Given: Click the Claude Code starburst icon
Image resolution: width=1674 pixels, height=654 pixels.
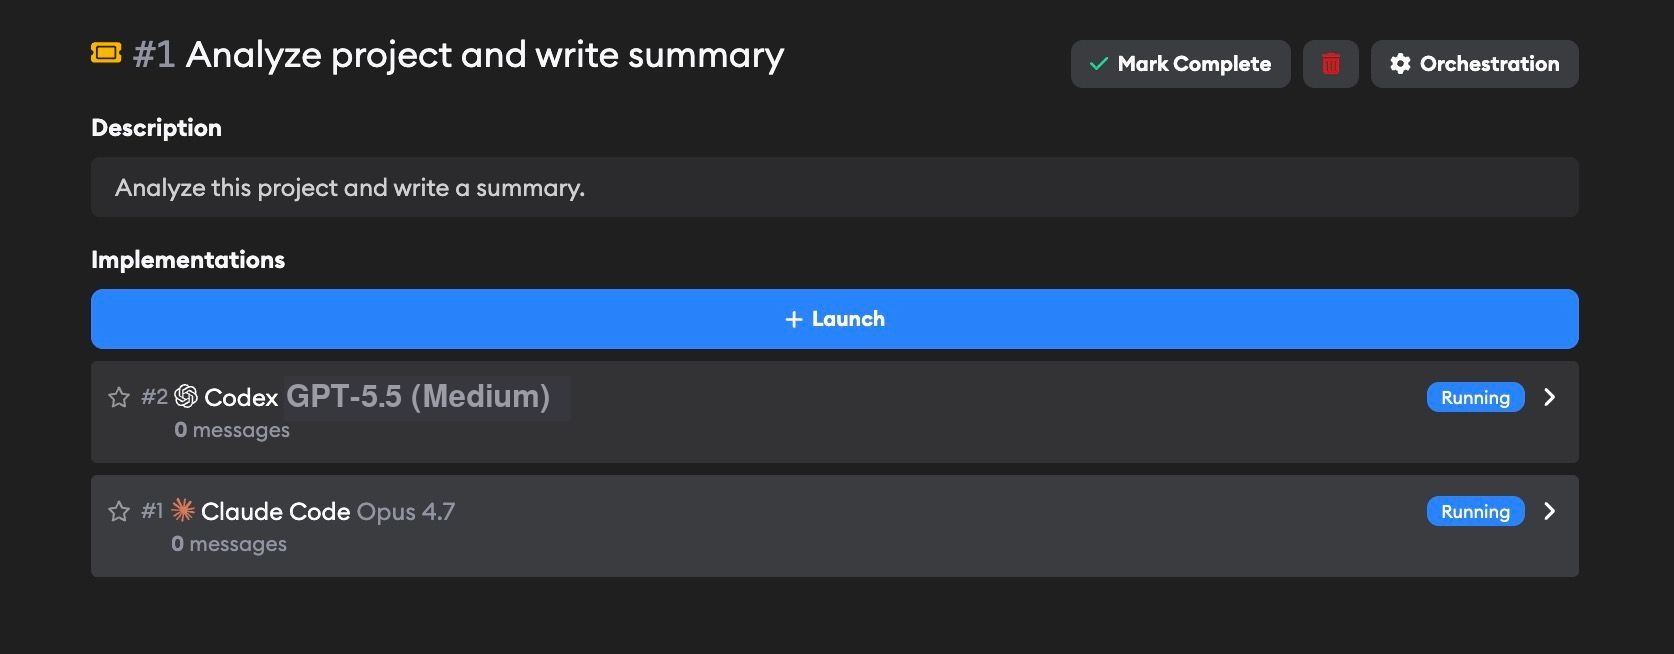Looking at the screenshot, I should click(183, 510).
